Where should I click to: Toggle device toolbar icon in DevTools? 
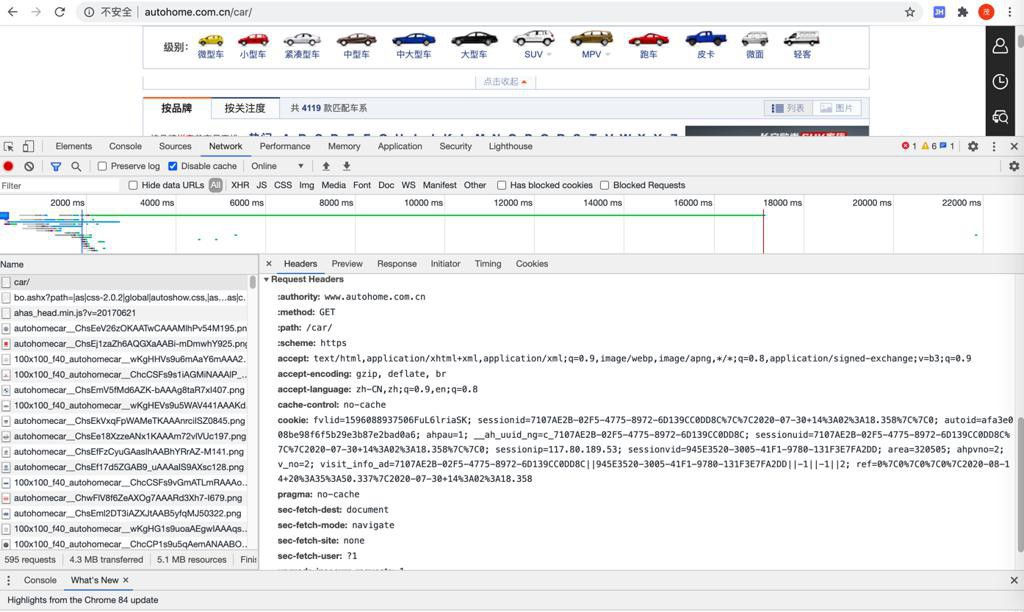tap(28, 146)
